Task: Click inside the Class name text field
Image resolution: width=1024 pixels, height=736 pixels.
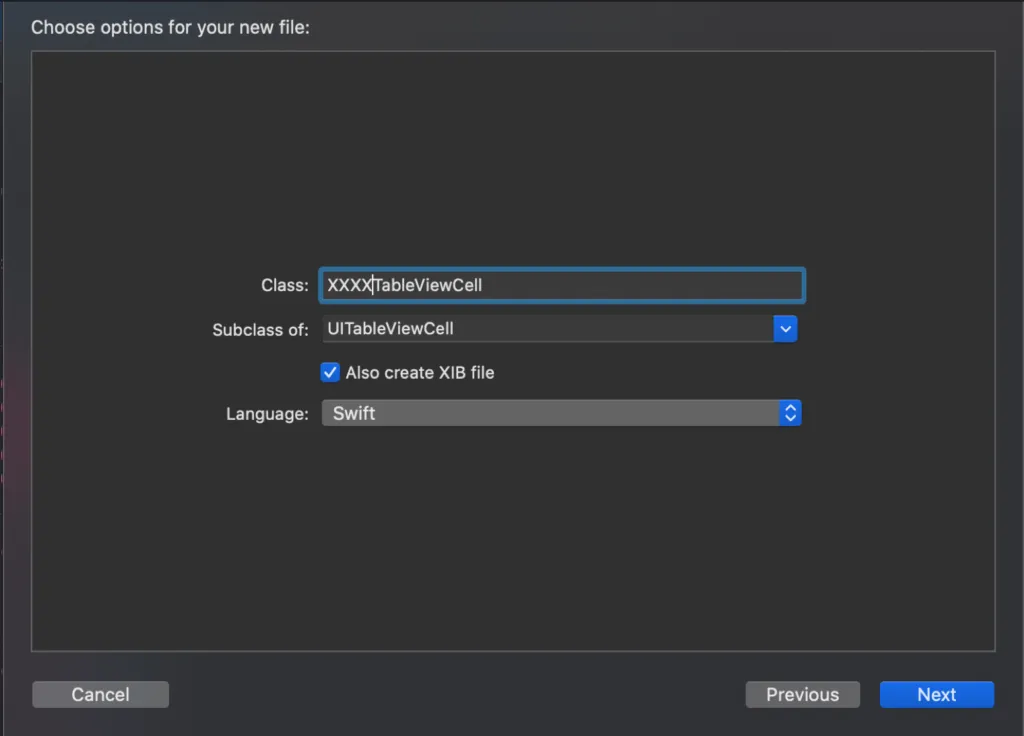Action: coord(560,285)
